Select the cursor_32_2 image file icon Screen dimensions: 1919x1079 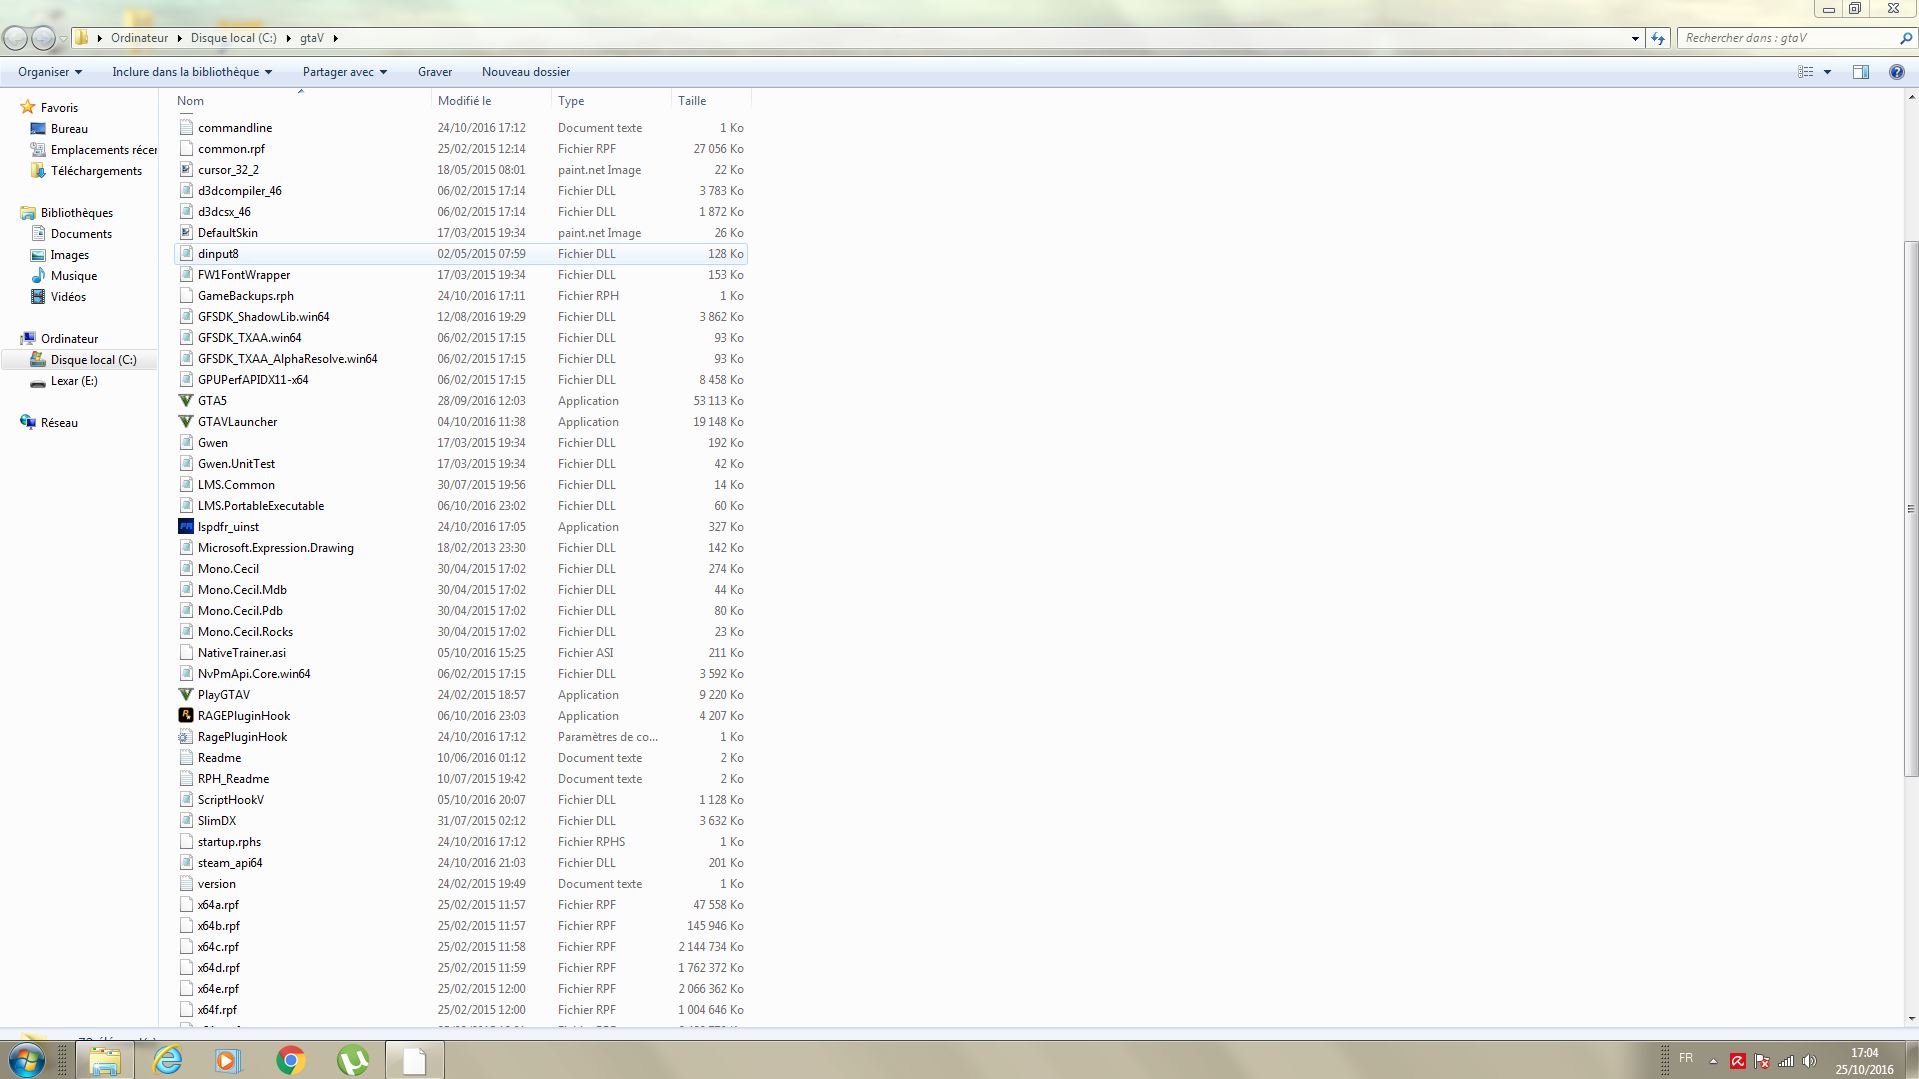[x=186, y=170]
